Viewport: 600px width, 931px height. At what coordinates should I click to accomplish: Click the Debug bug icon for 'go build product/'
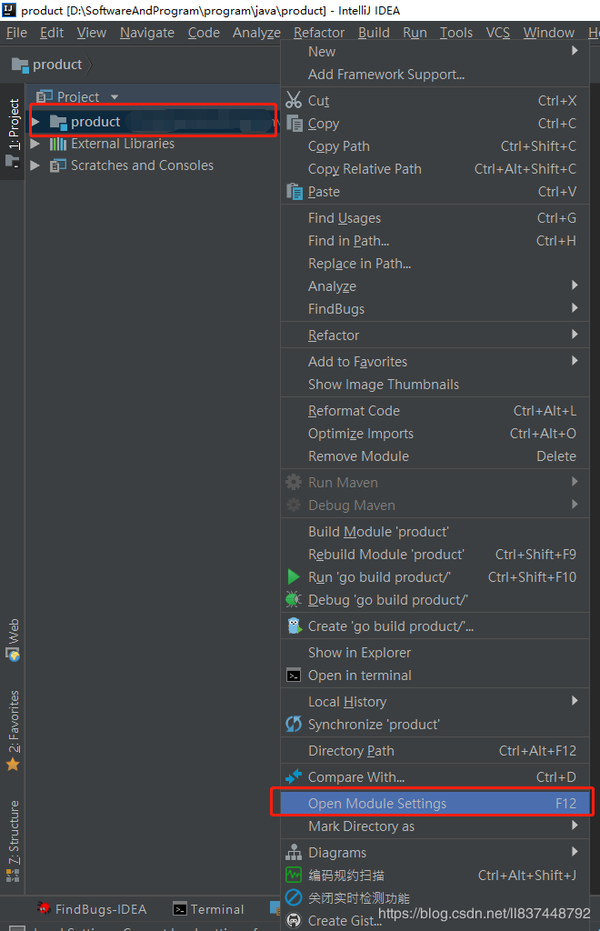click(294, 600)
